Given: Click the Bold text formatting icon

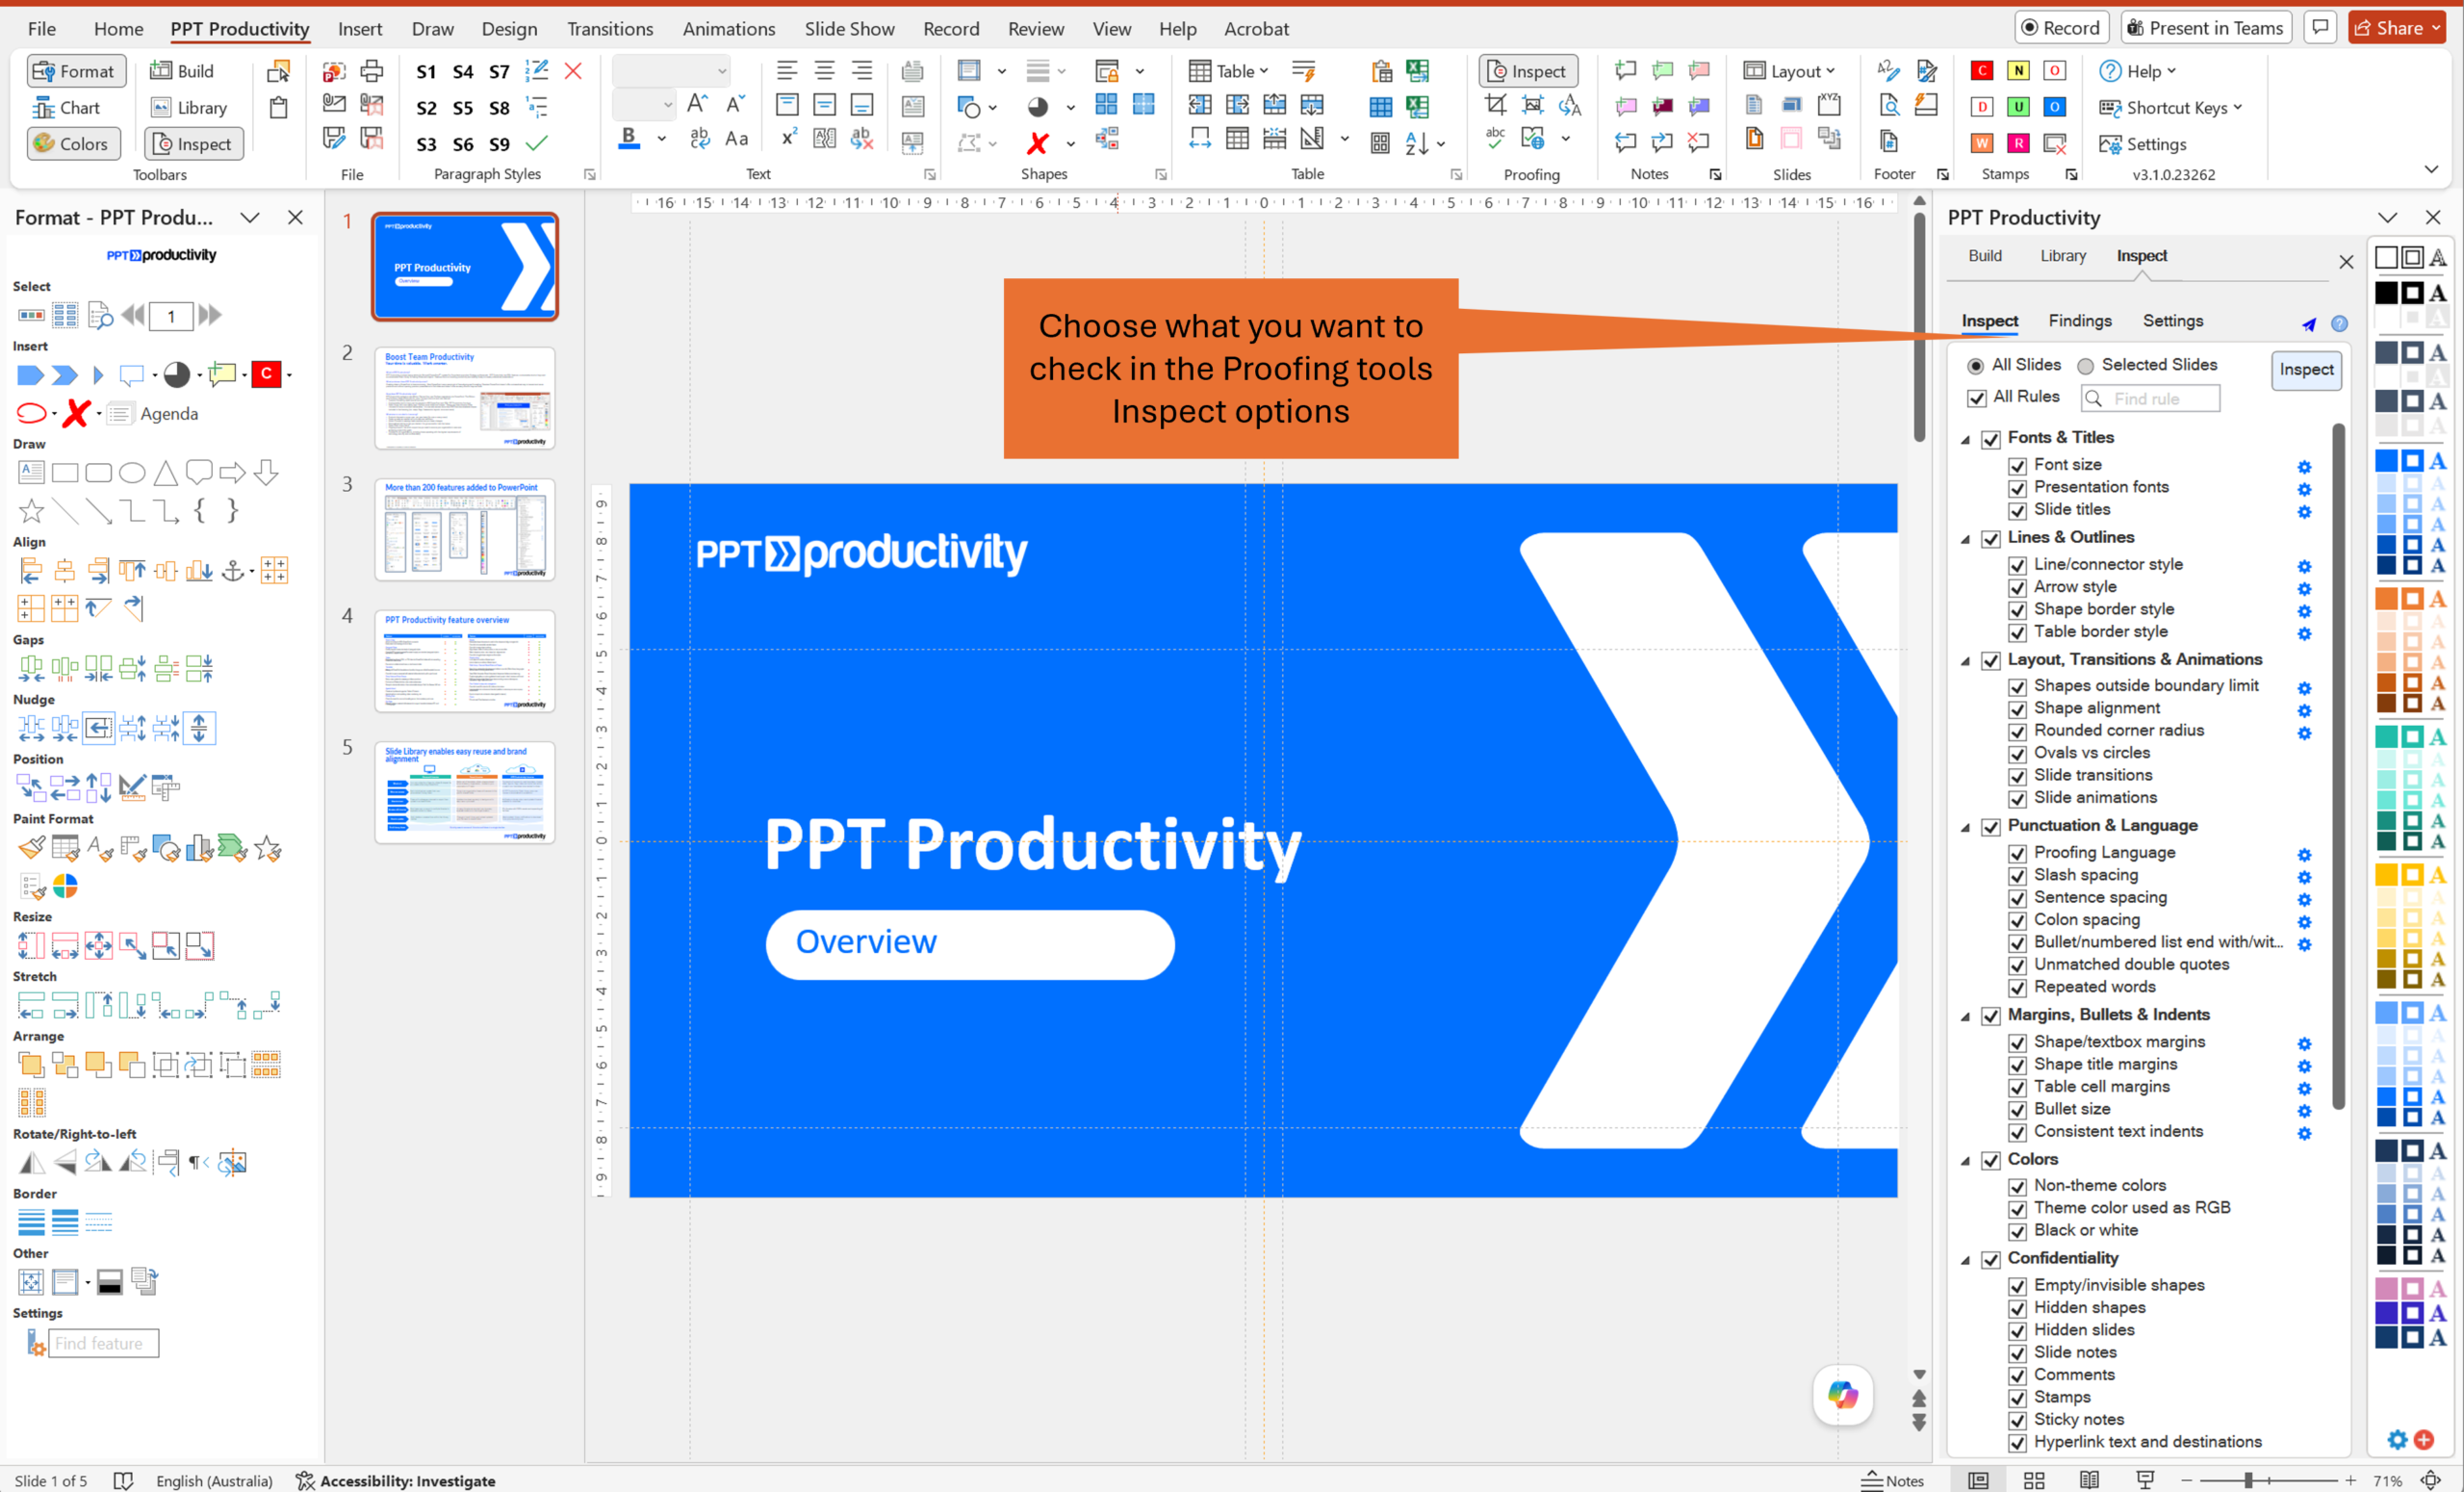Looking at the screenshot, I should pyautogui.click(x=628, y=138).
